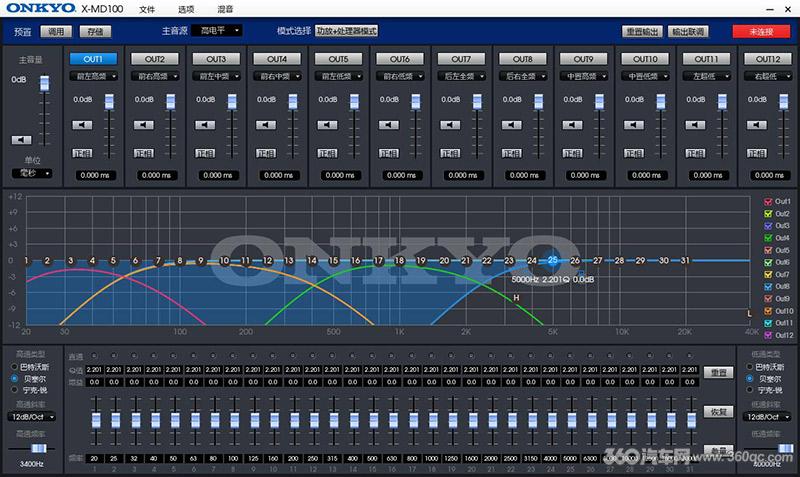Select highlighted EQ band node 25
800x477 pixels.
553,260
